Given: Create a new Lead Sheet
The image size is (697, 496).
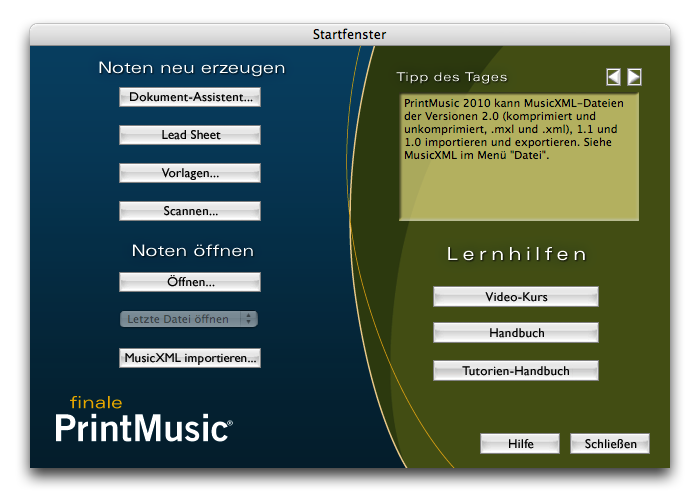Looking at the screenshot, I should coord(190,135).
